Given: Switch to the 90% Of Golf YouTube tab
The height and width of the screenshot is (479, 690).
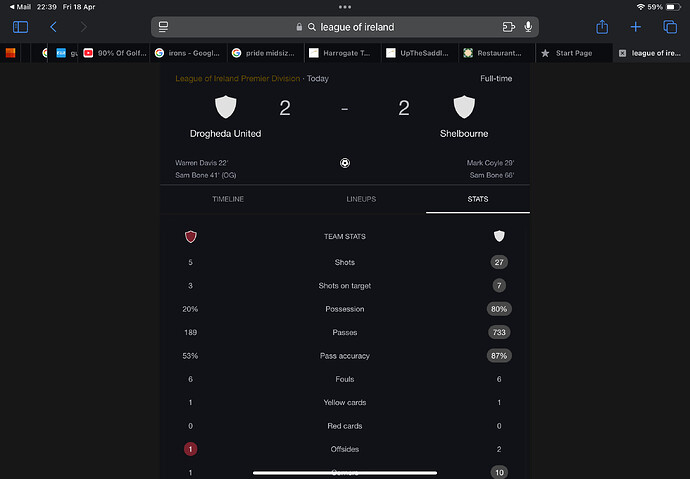Looking at the screenshot, I should 115,53.
